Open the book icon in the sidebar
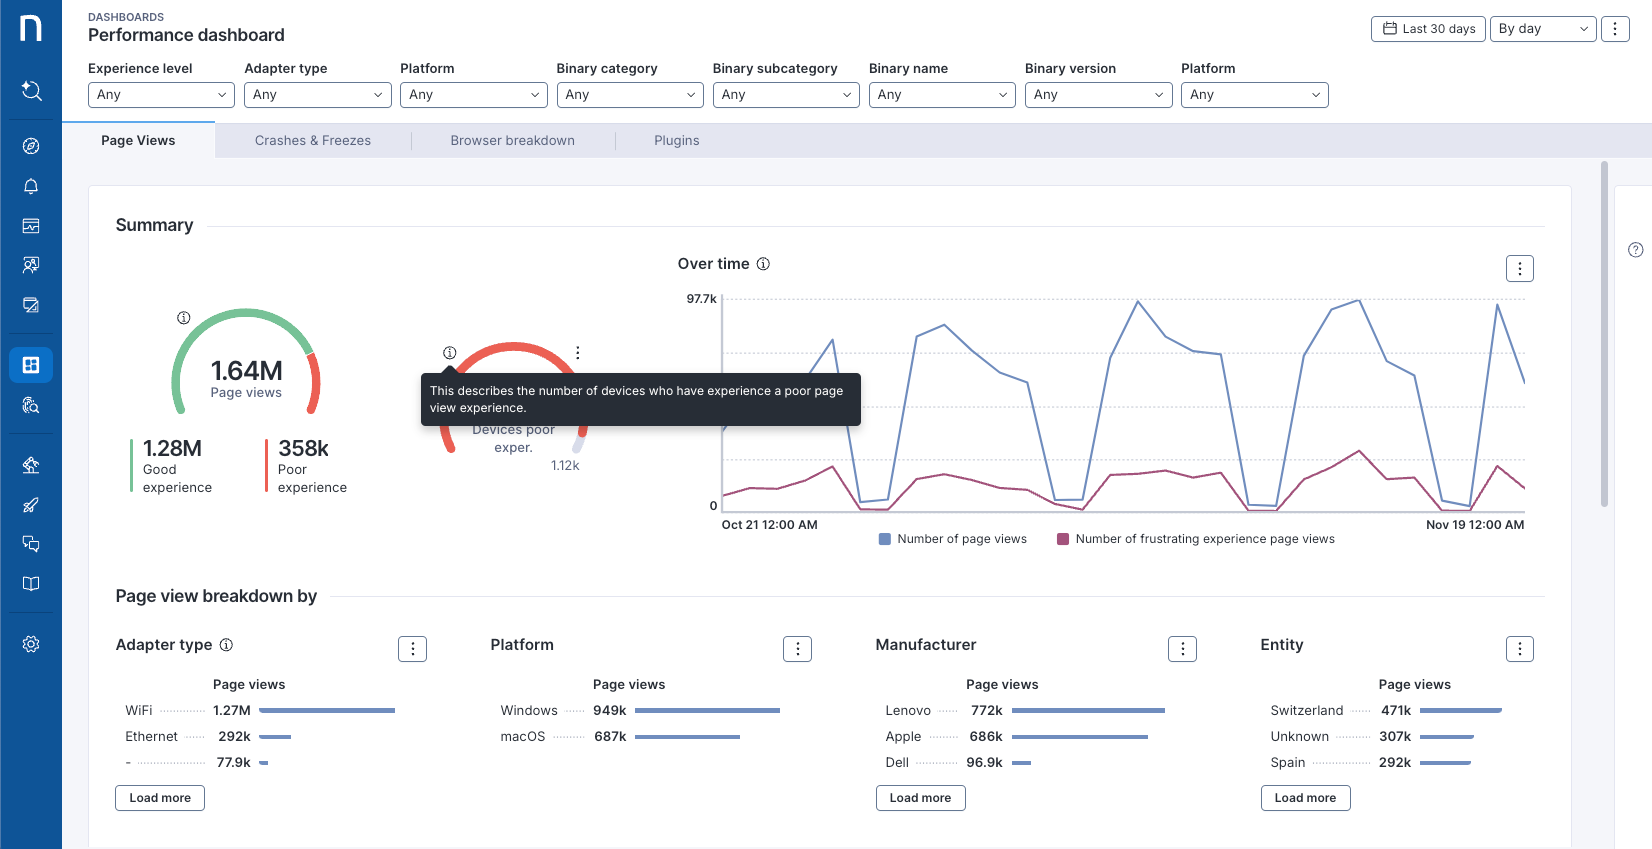The image size is (1652, 849). (31, 584)
